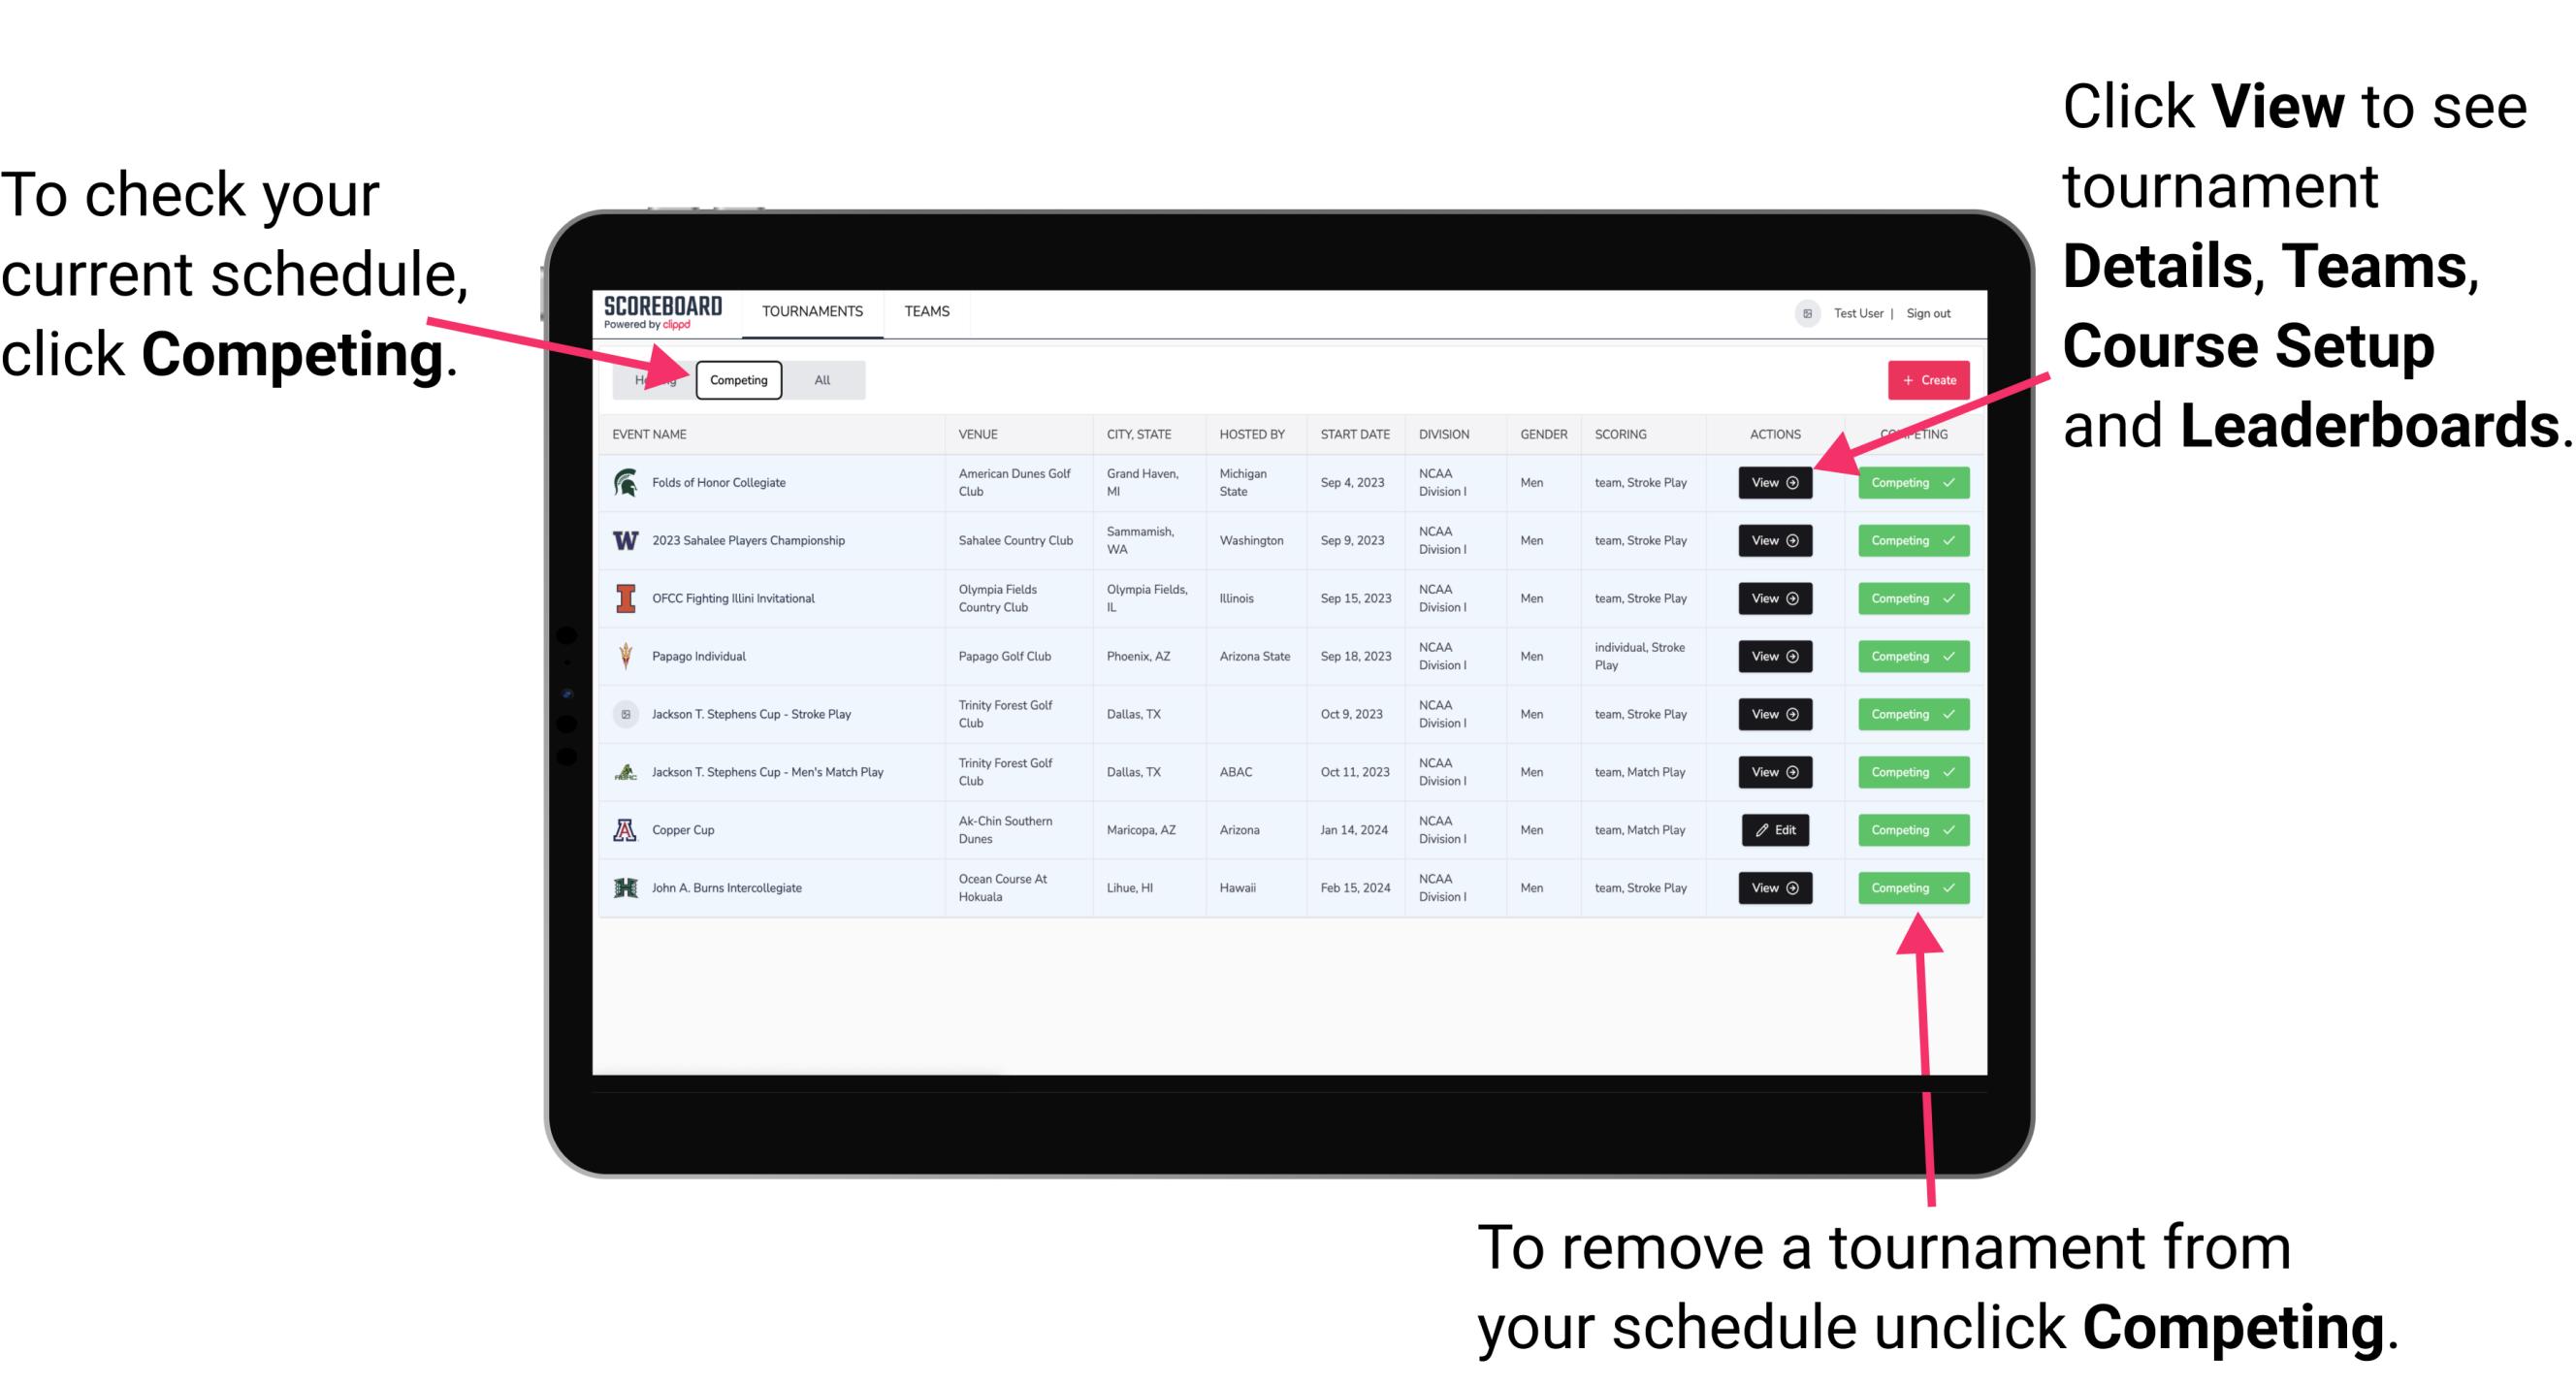2576x1386 pixels.
Task: Click the View icon for John A. Burns Intercollegiate
Action: pyautogui.click(x=1774, y=887)
